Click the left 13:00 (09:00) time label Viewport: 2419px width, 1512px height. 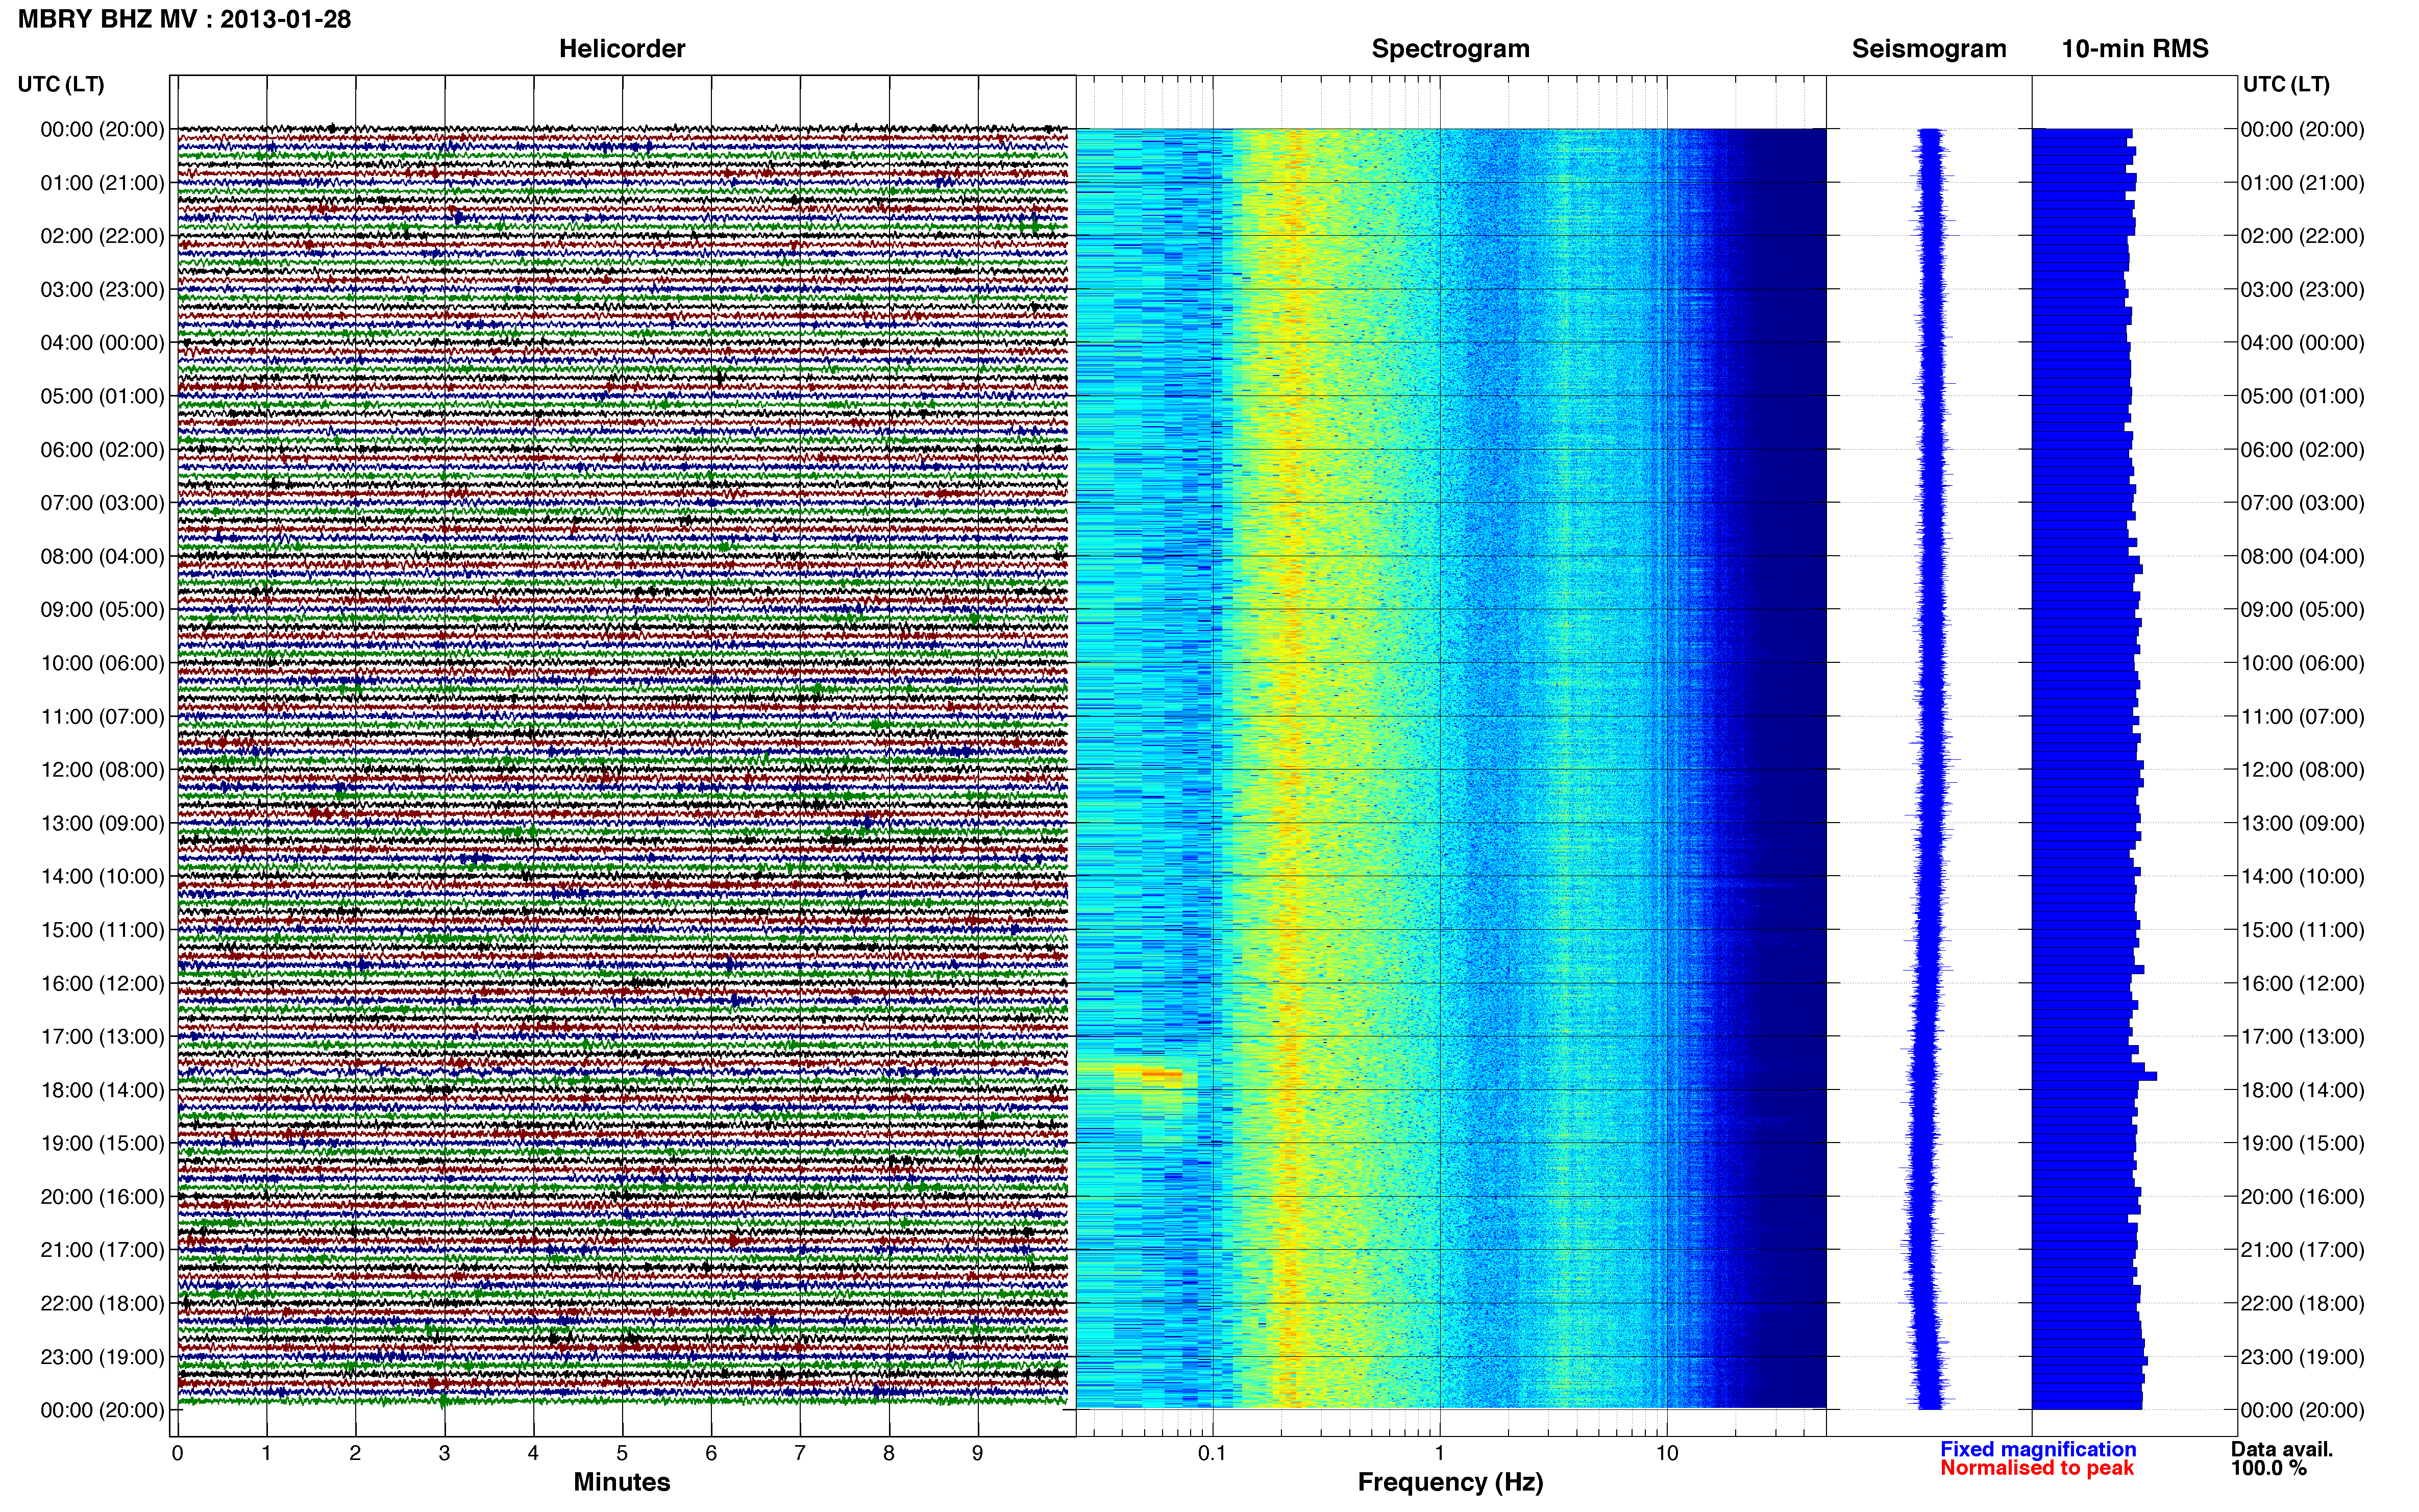(x=102, y=823)
